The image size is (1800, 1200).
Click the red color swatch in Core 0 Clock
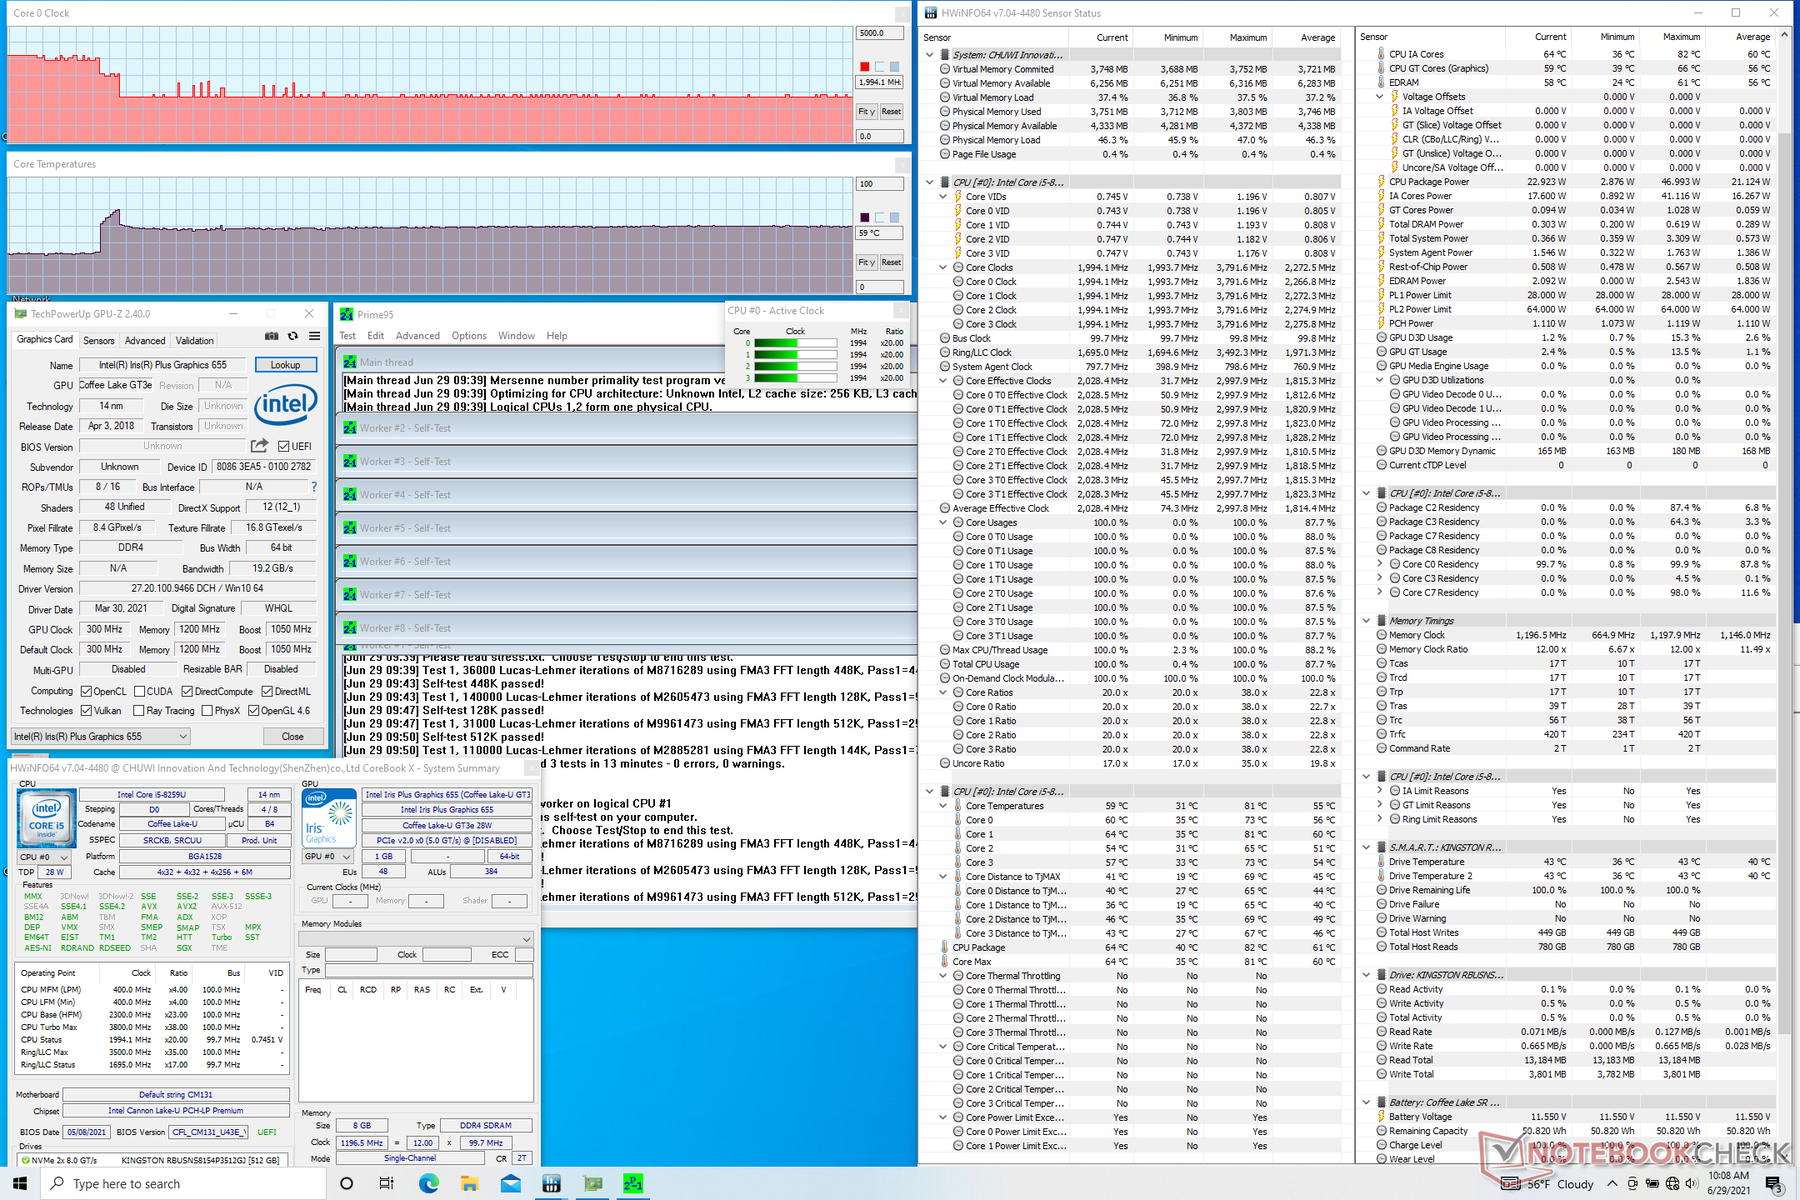click(865, 67)
